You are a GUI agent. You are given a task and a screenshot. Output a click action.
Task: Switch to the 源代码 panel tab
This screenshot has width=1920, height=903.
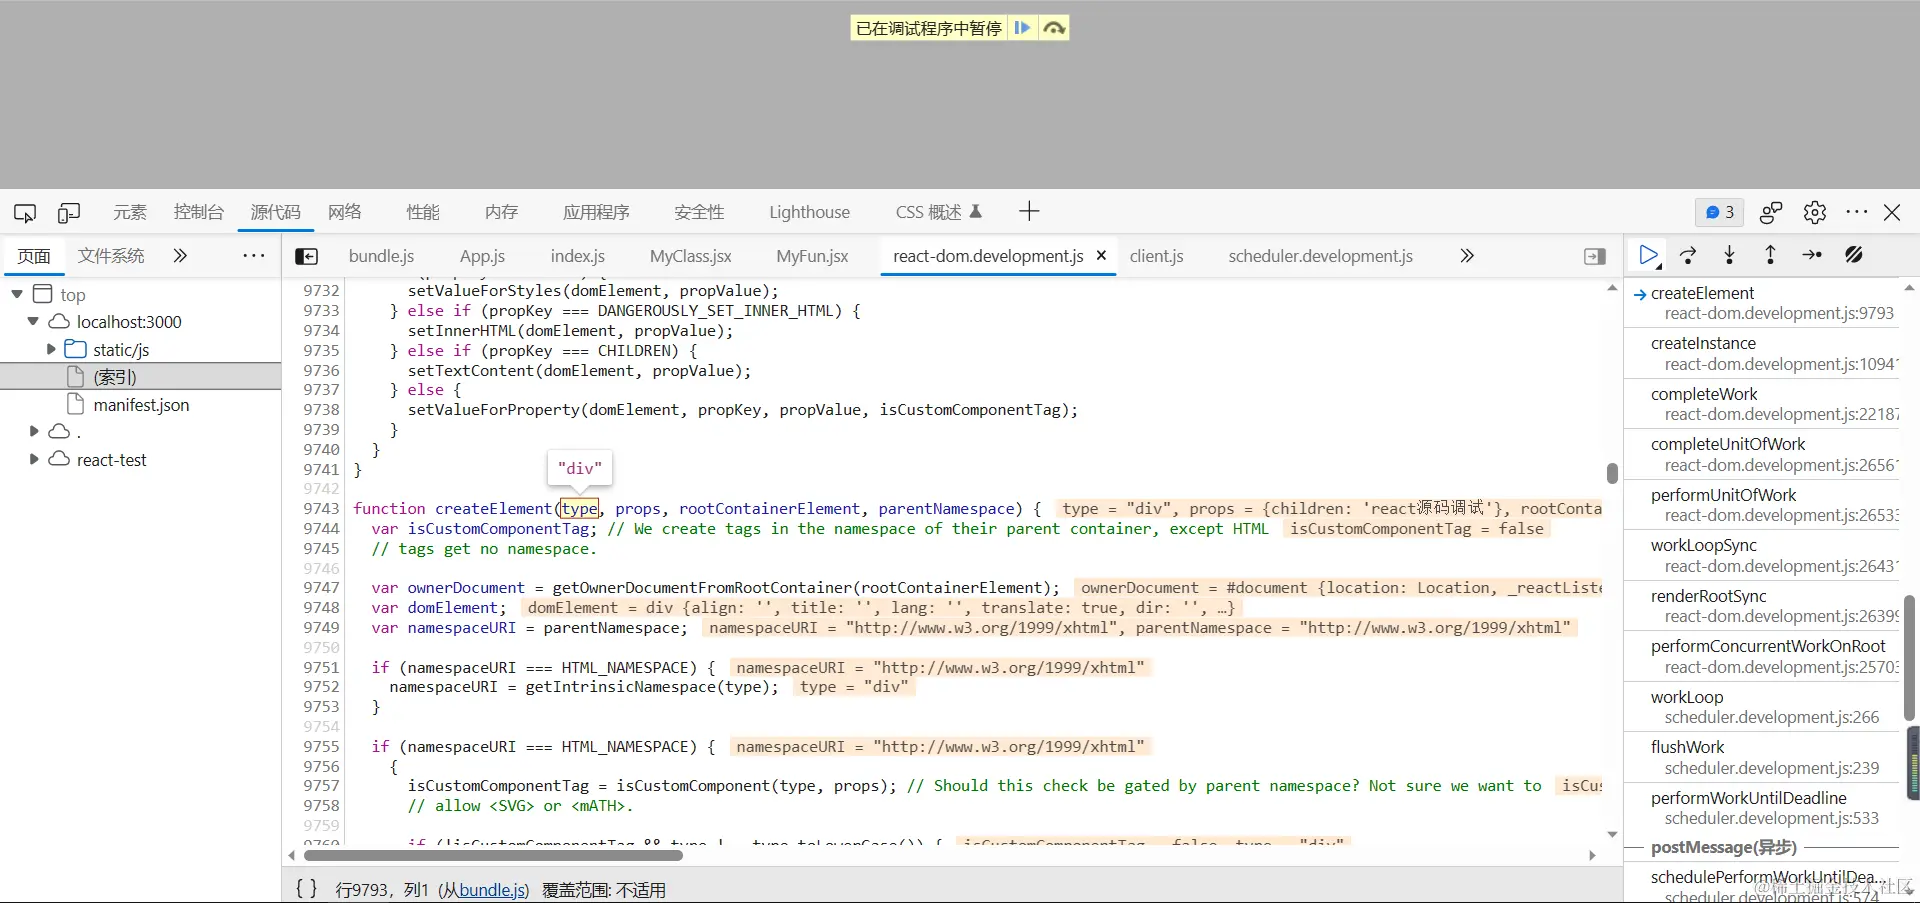click(276, 212)
